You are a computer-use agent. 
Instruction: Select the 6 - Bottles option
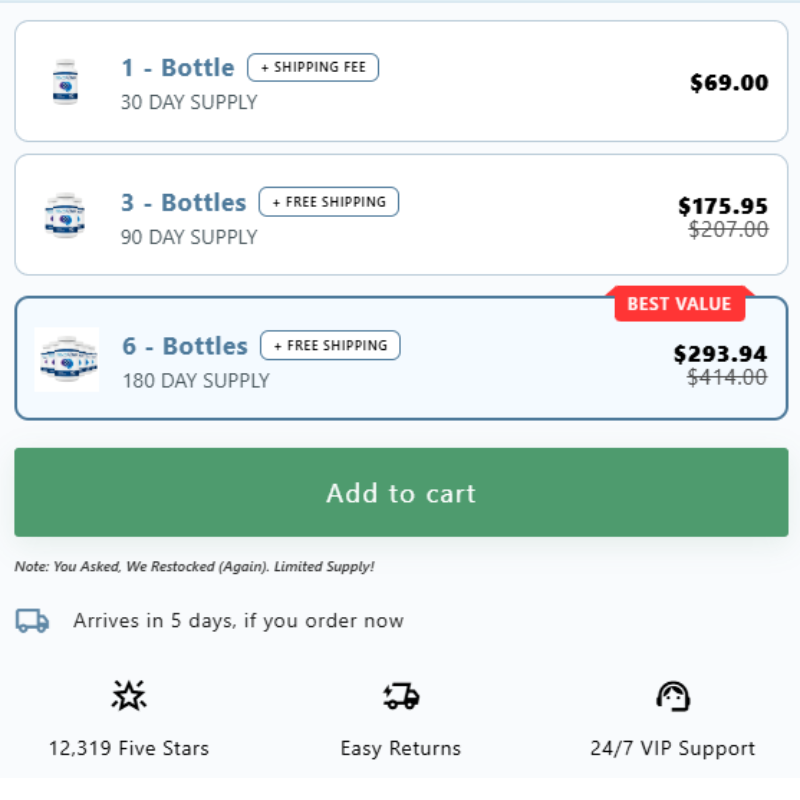401,358
